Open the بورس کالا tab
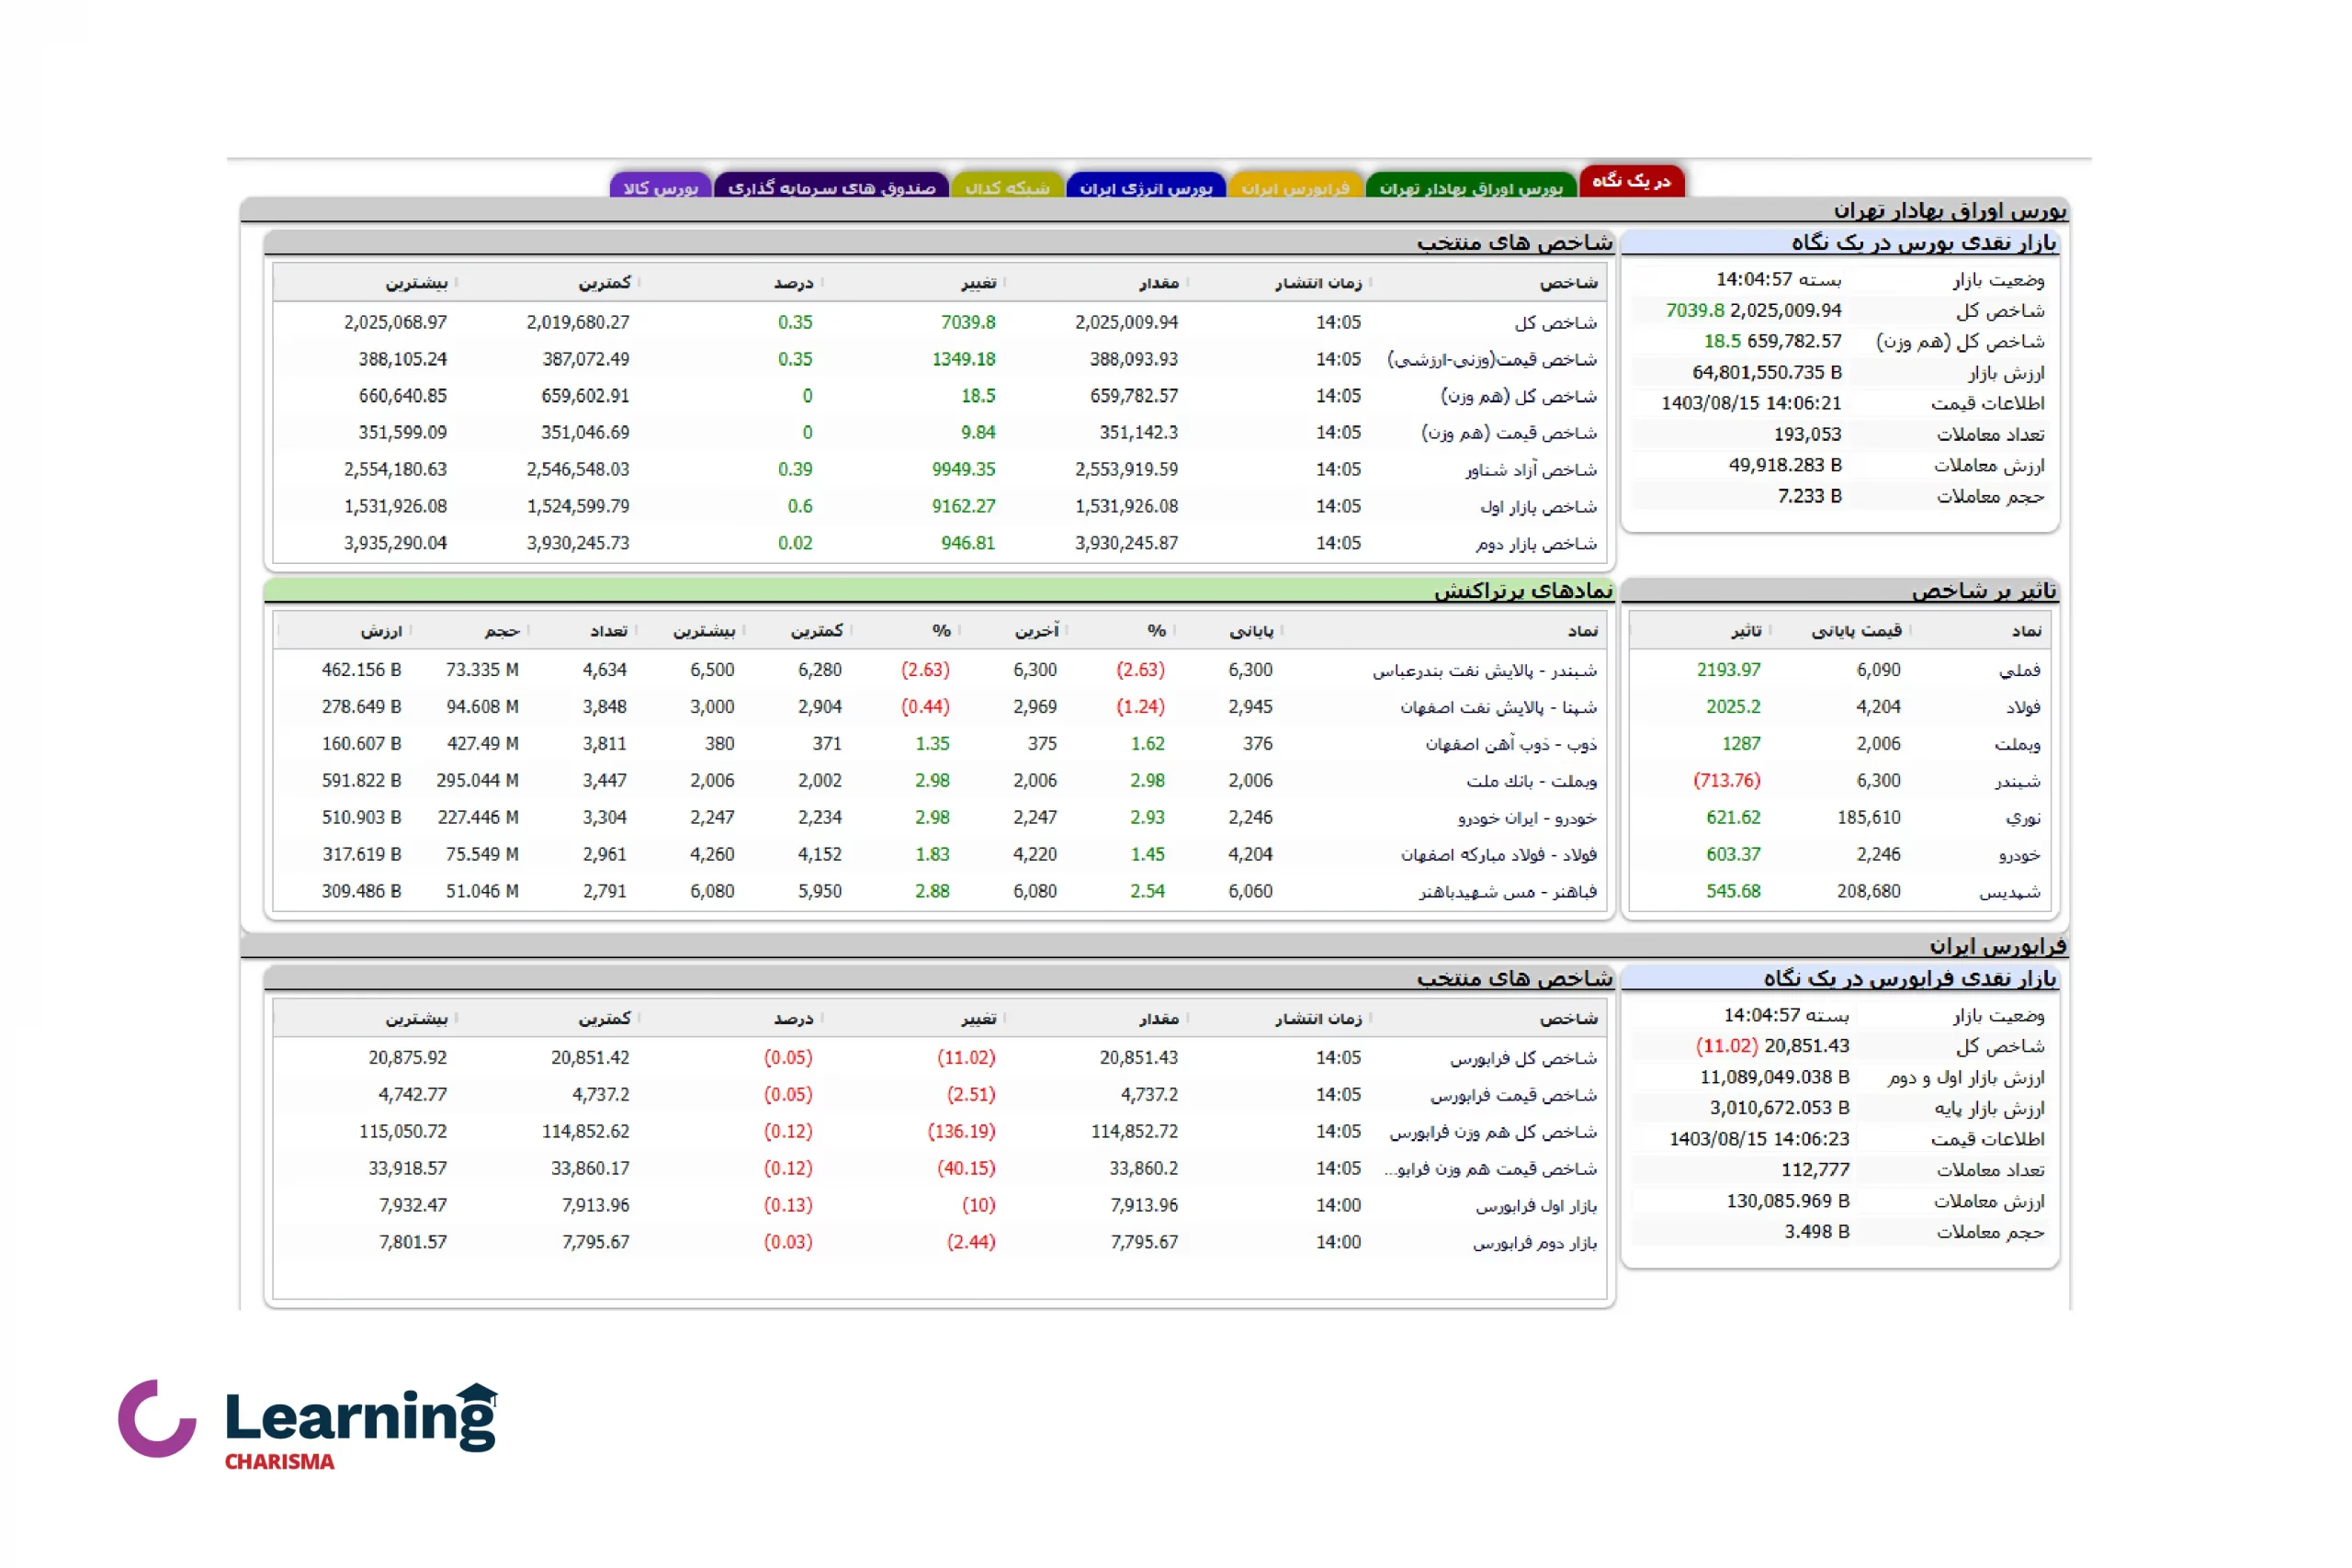This screenshot has height=1568, width=2352. [x=660, y=187]
